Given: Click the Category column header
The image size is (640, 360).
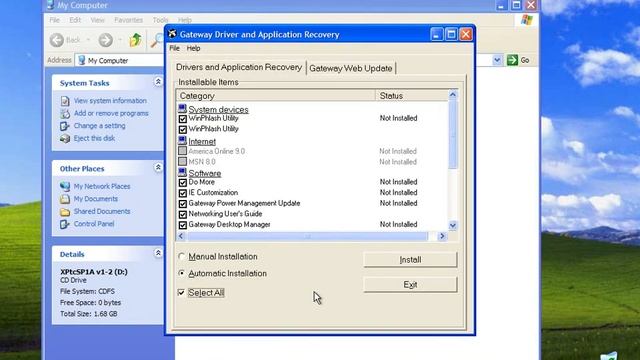Looking at the screenshot, I should click(276, 96).
